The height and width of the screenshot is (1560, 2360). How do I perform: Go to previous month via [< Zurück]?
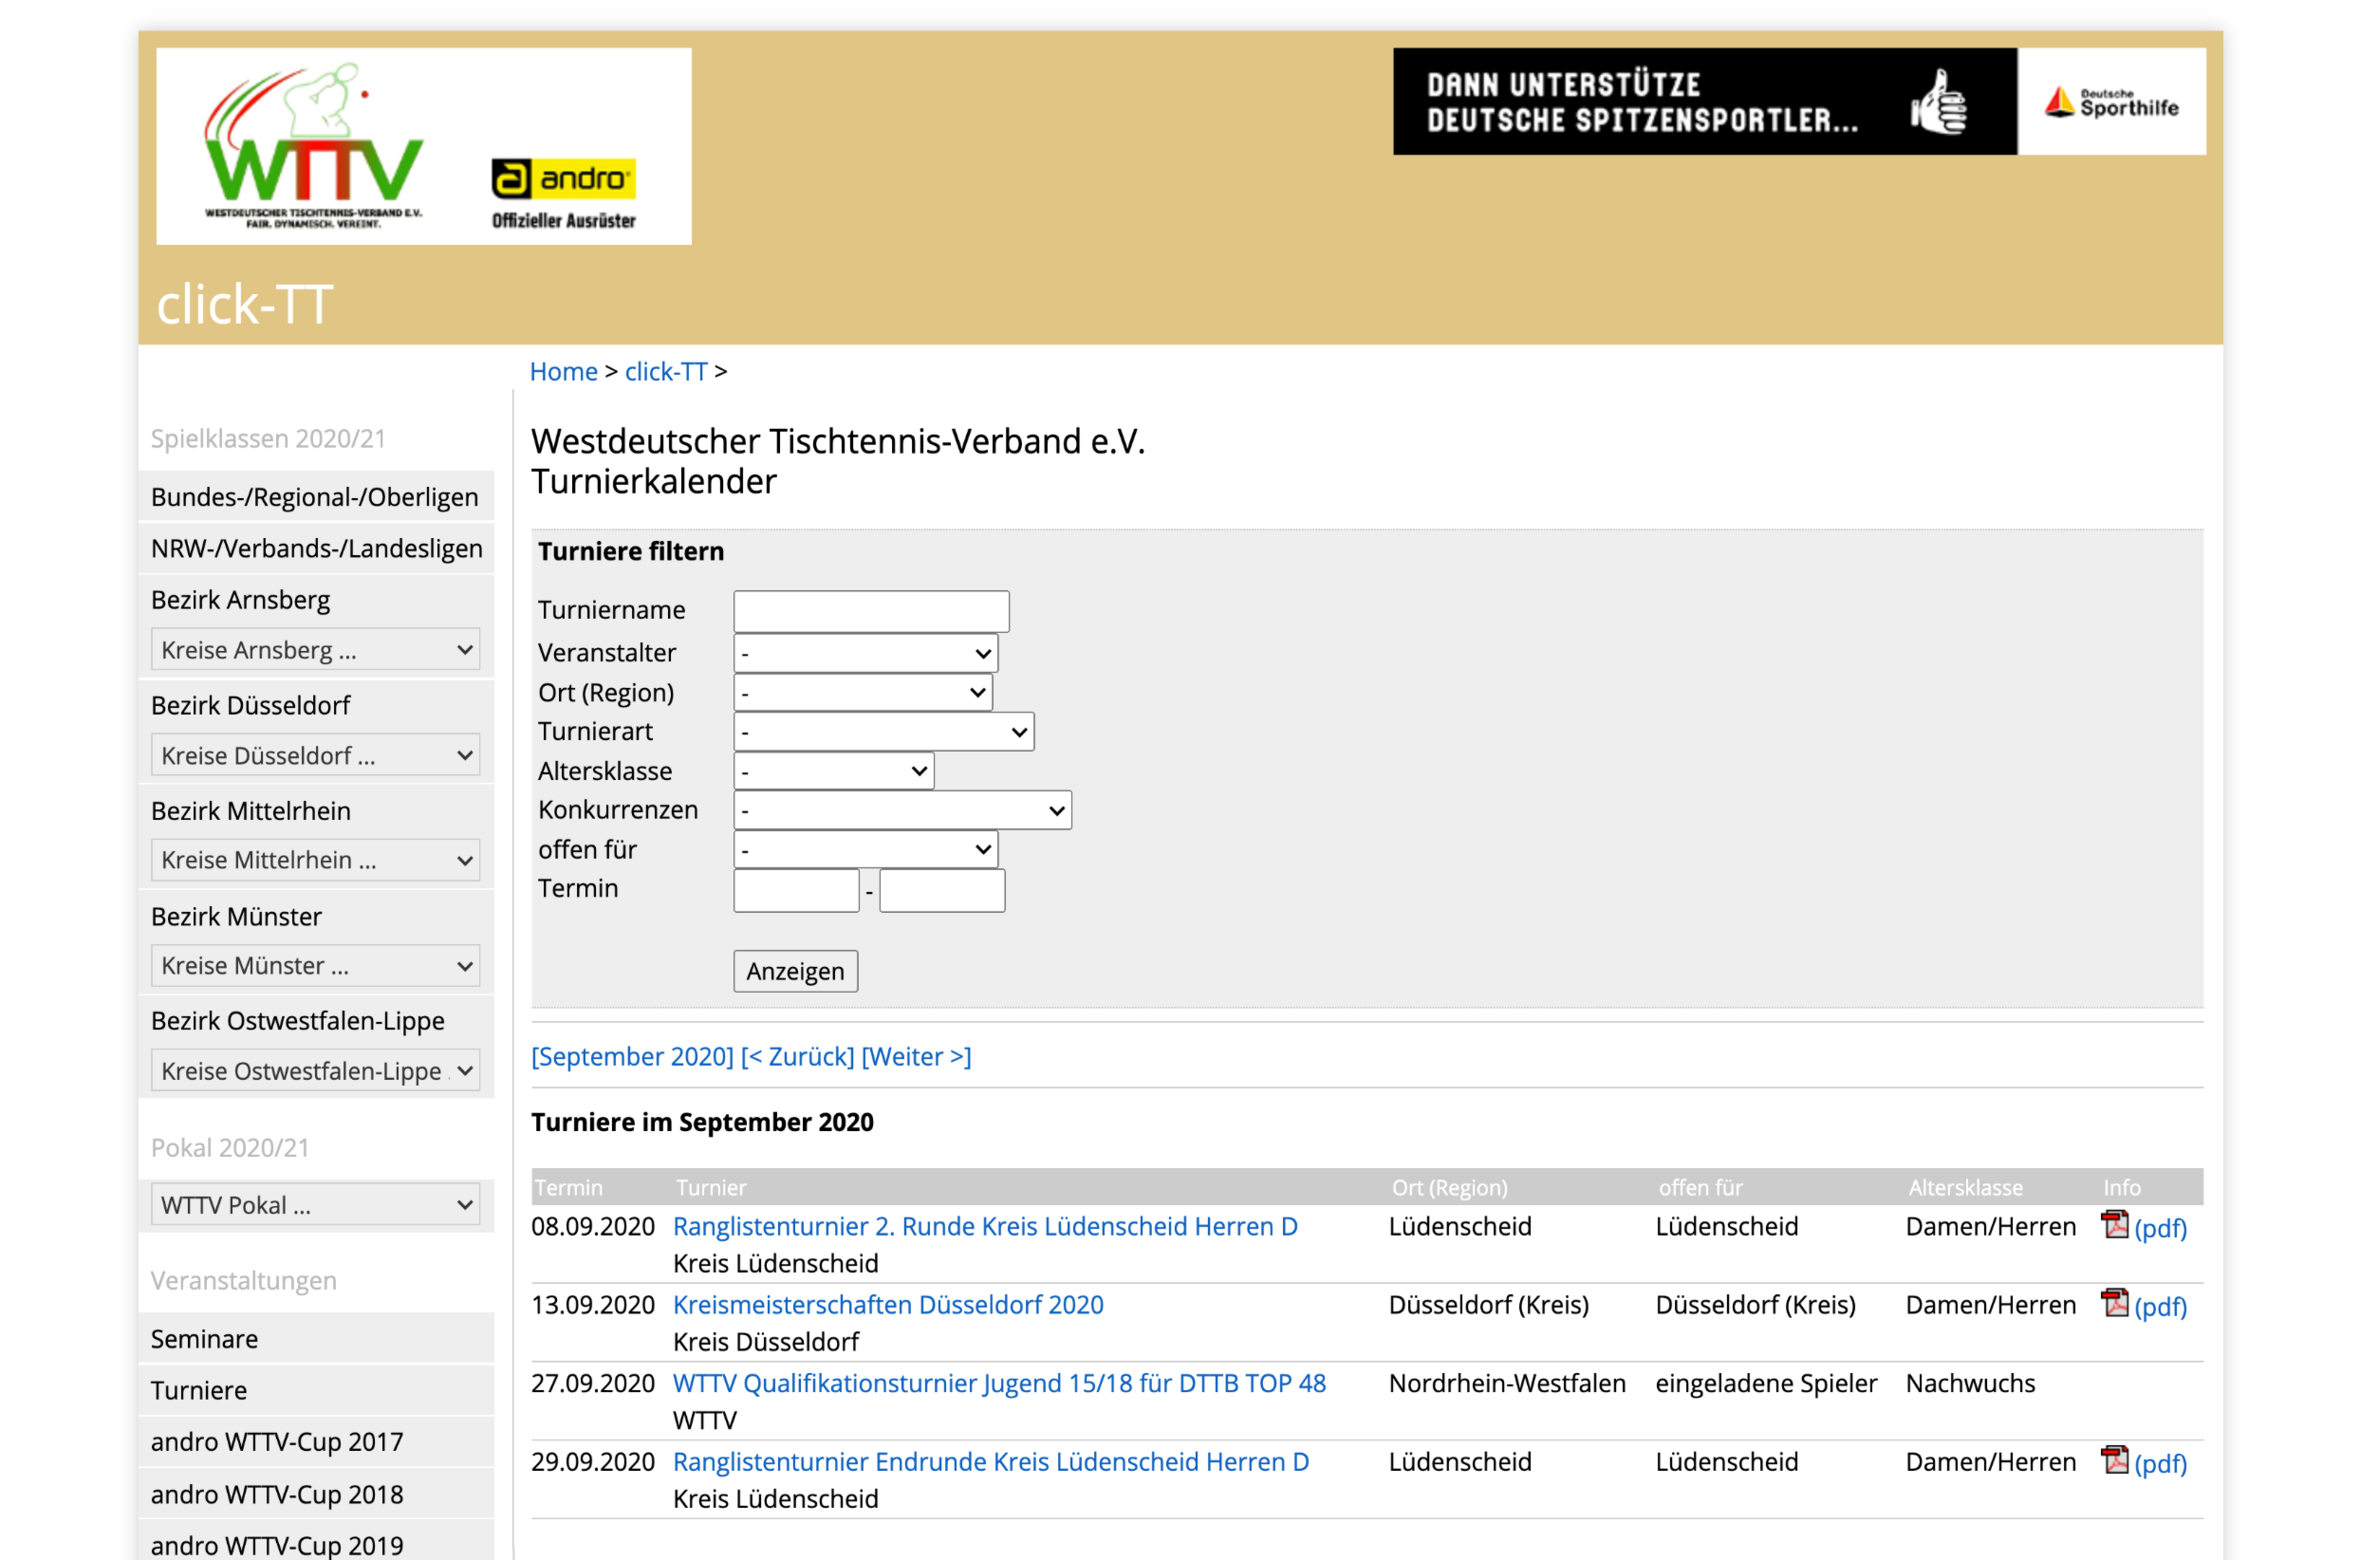pos(797,1056)
